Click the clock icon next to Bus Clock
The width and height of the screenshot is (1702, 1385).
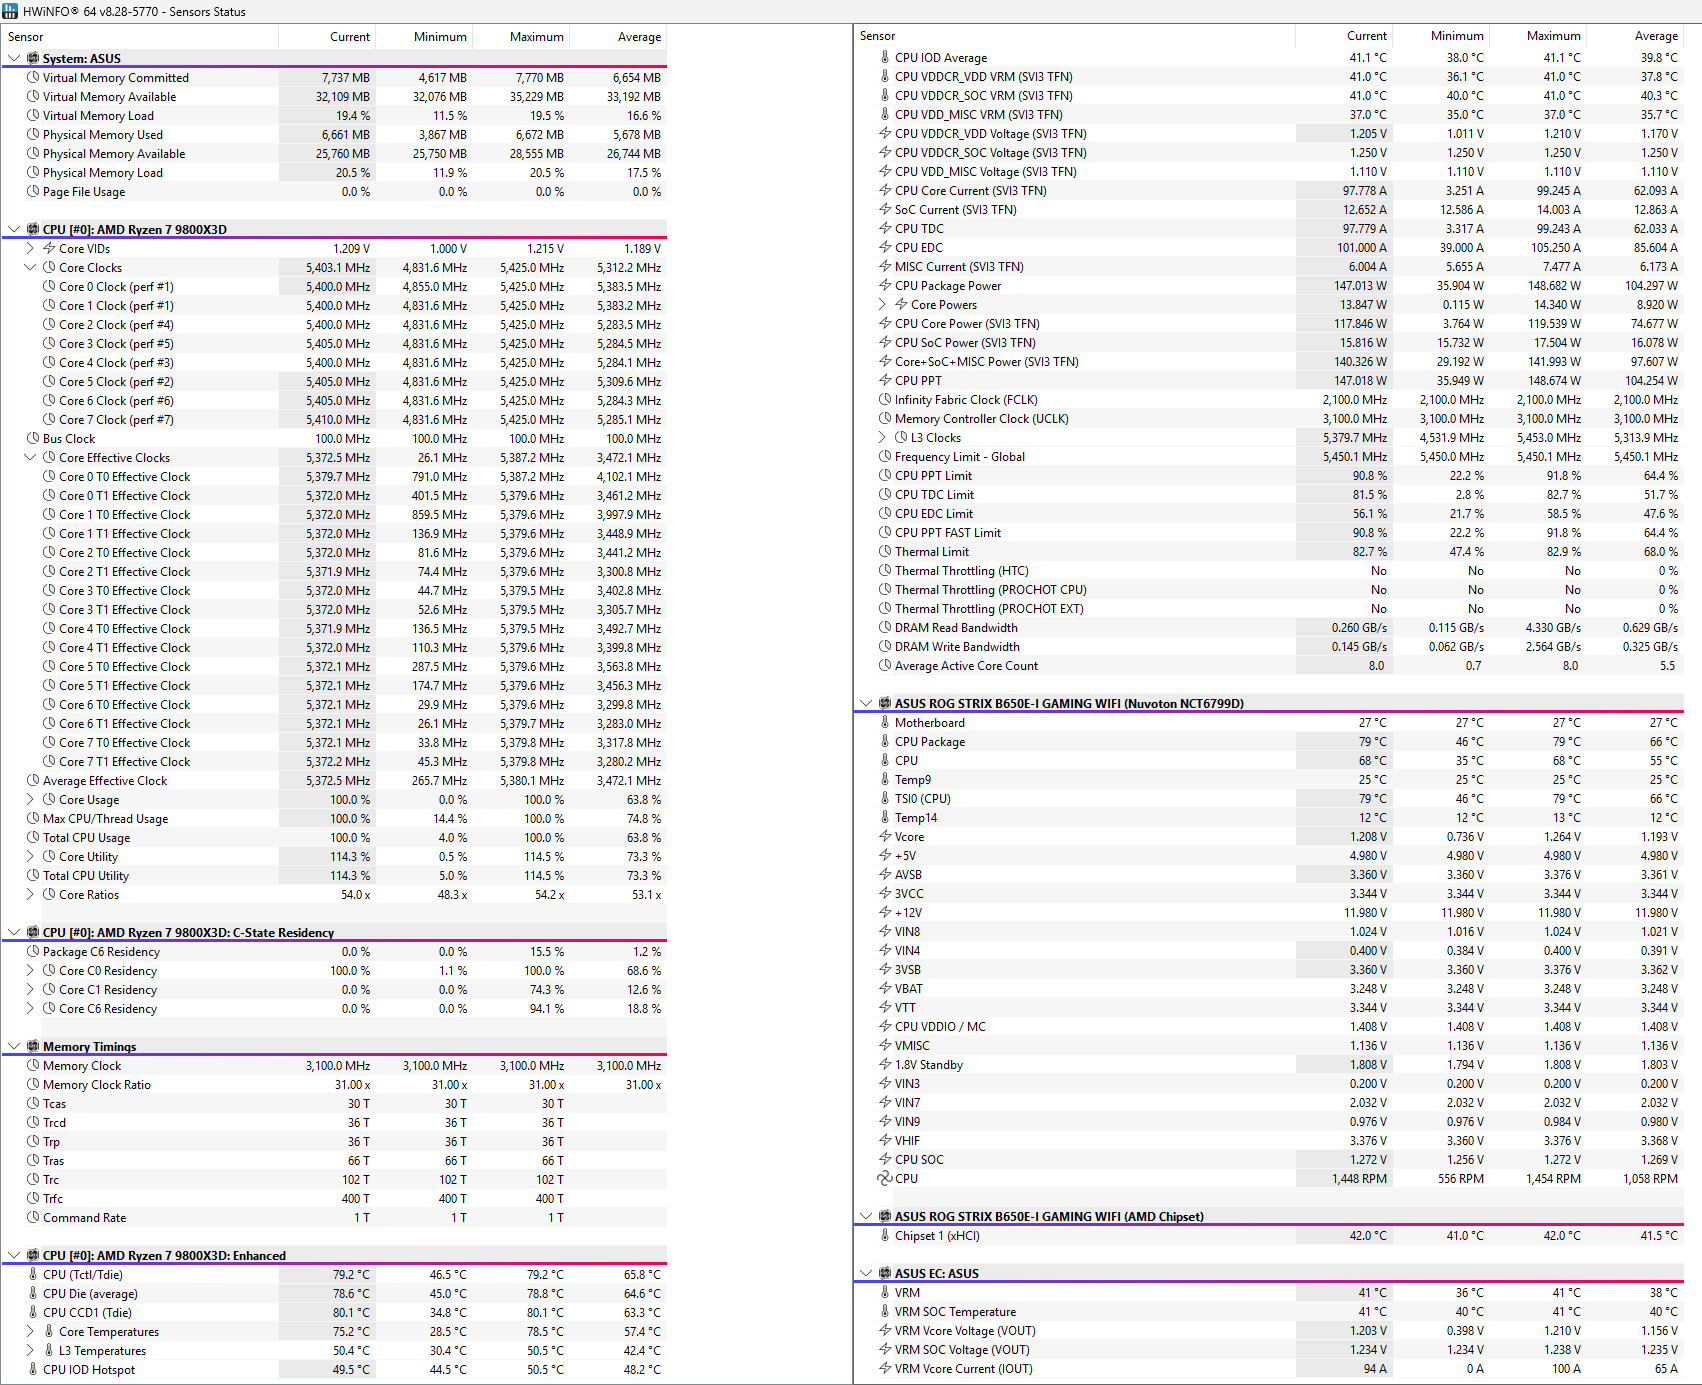(33, 439)
